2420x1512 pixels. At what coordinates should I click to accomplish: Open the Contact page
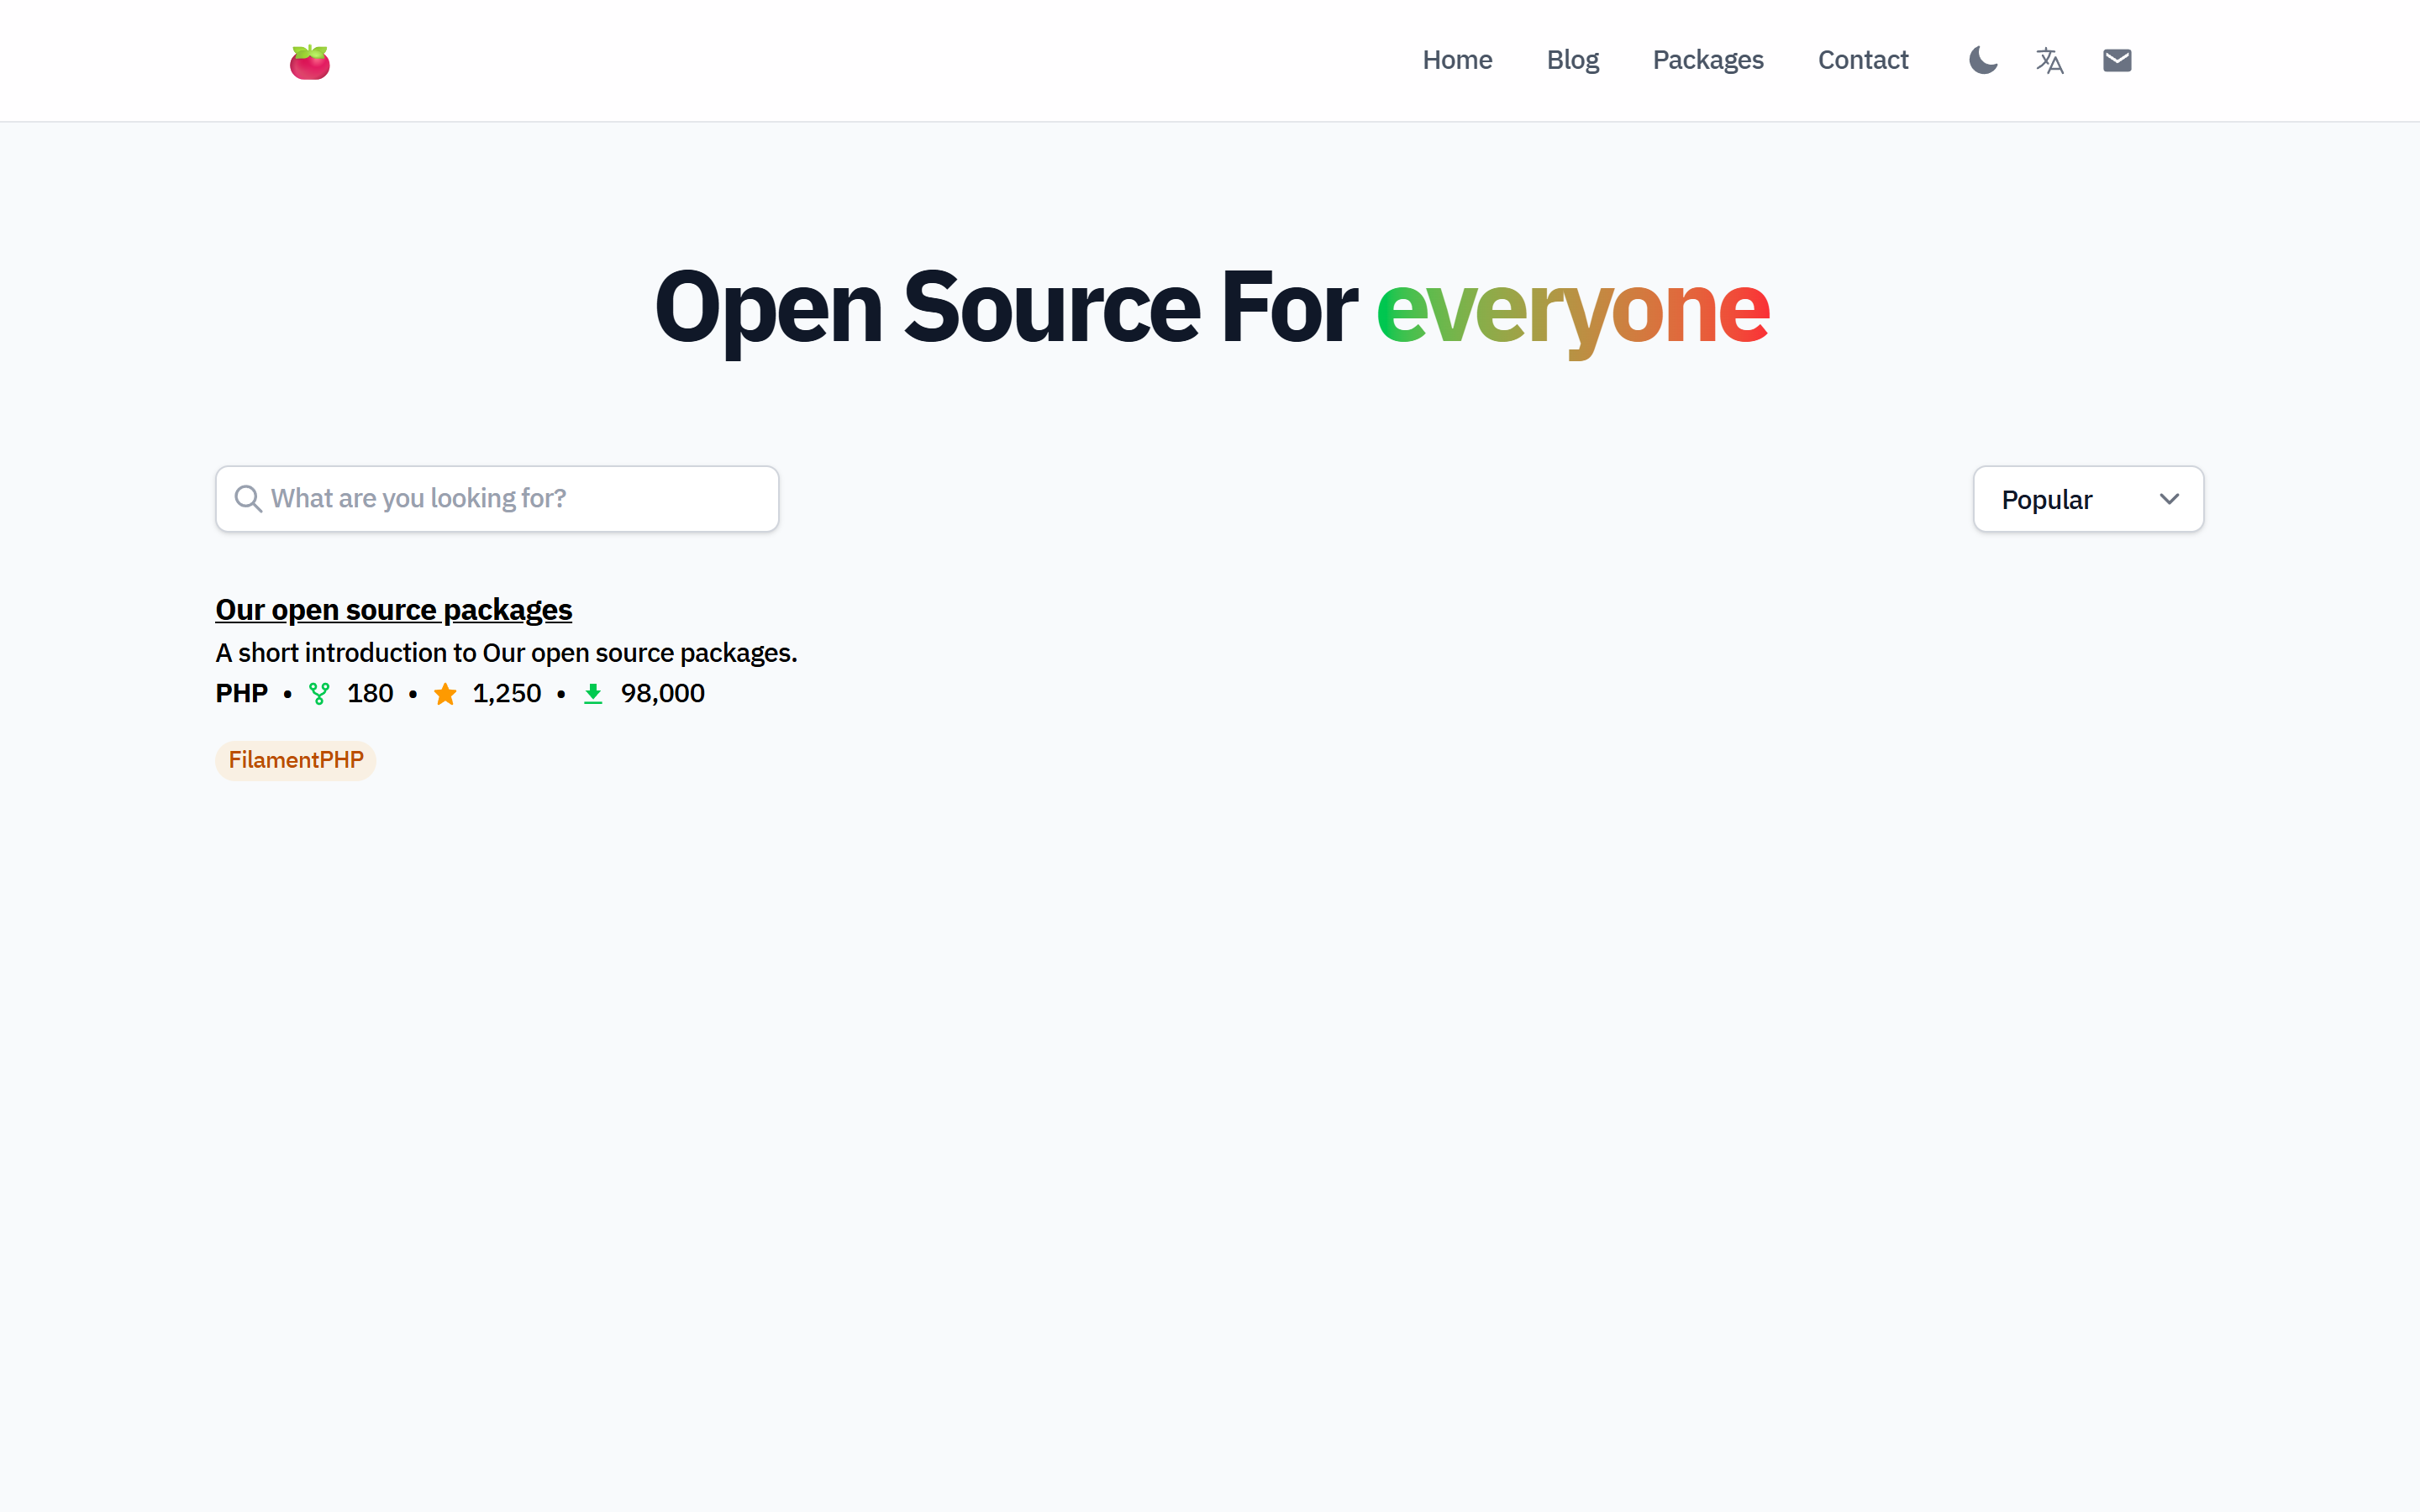click(1863, 60)
